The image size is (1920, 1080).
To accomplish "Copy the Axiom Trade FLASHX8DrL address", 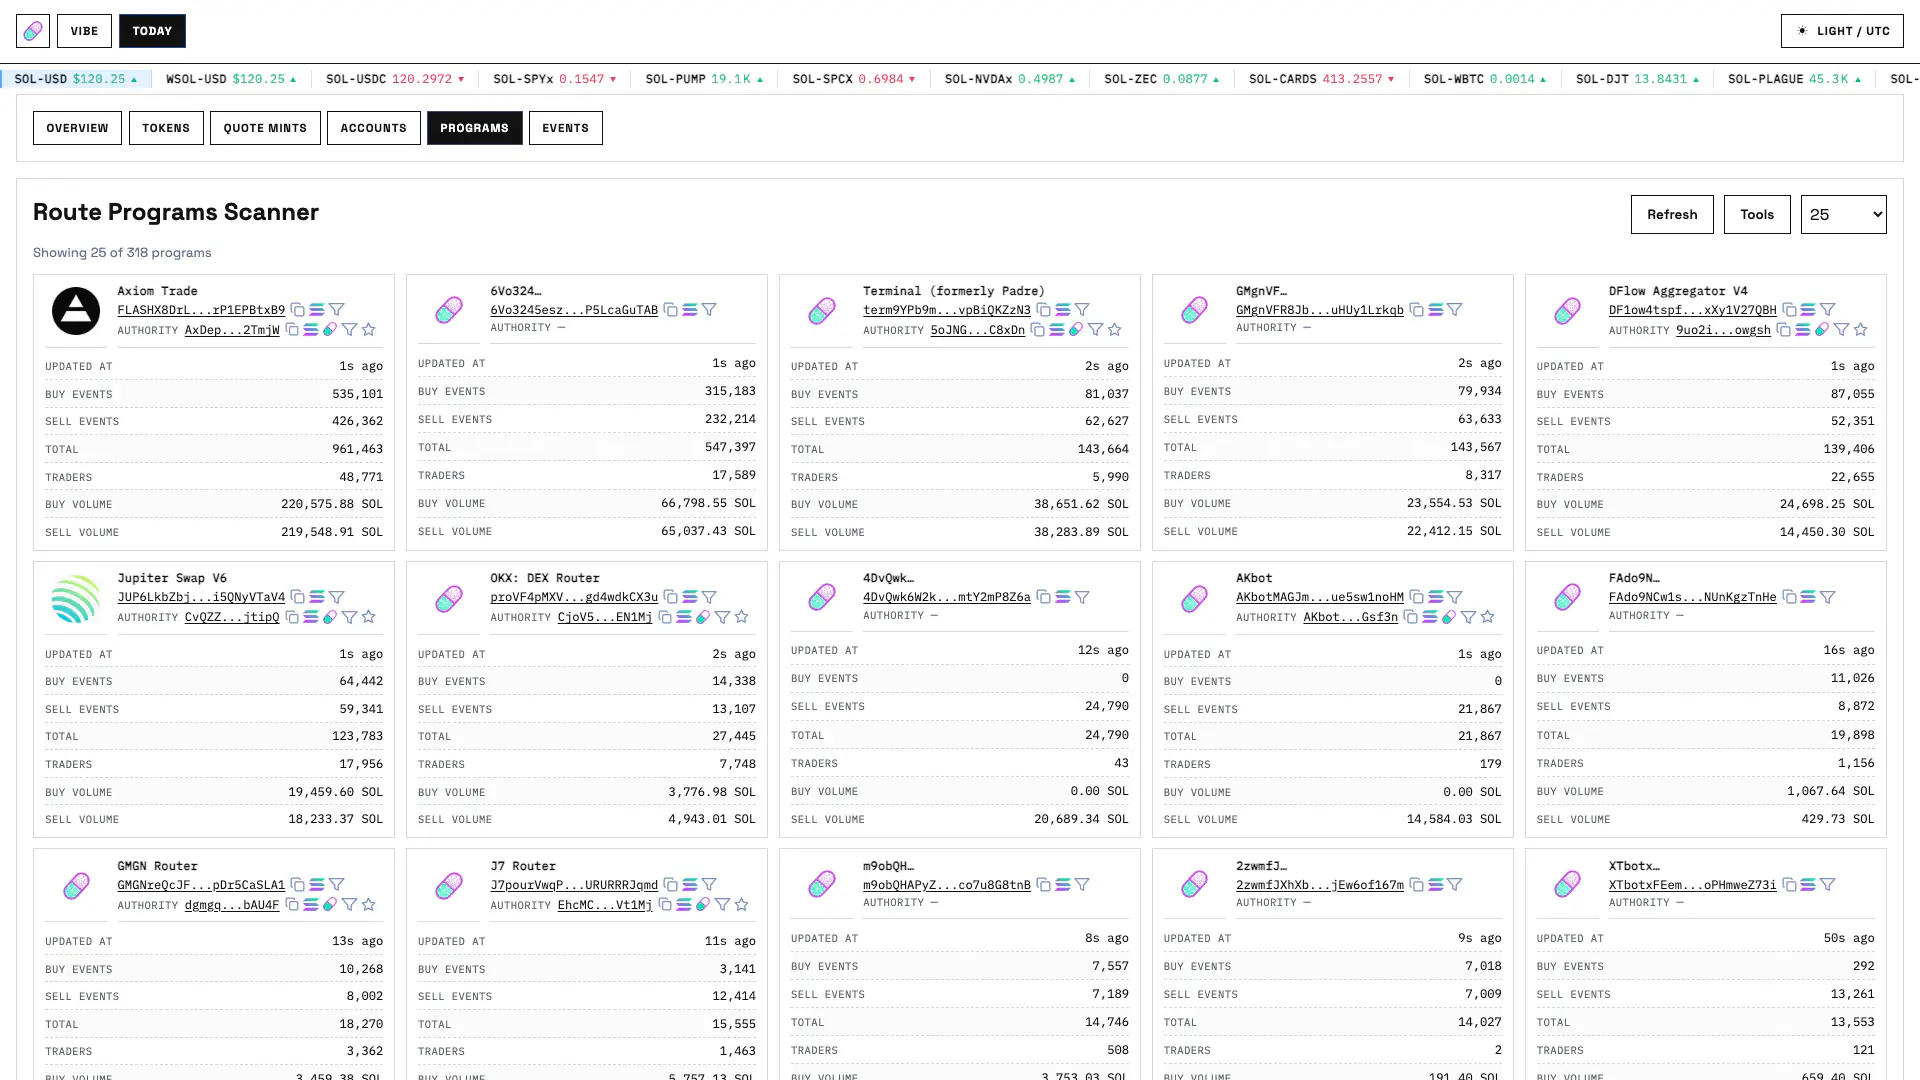I will click(298, 310).
